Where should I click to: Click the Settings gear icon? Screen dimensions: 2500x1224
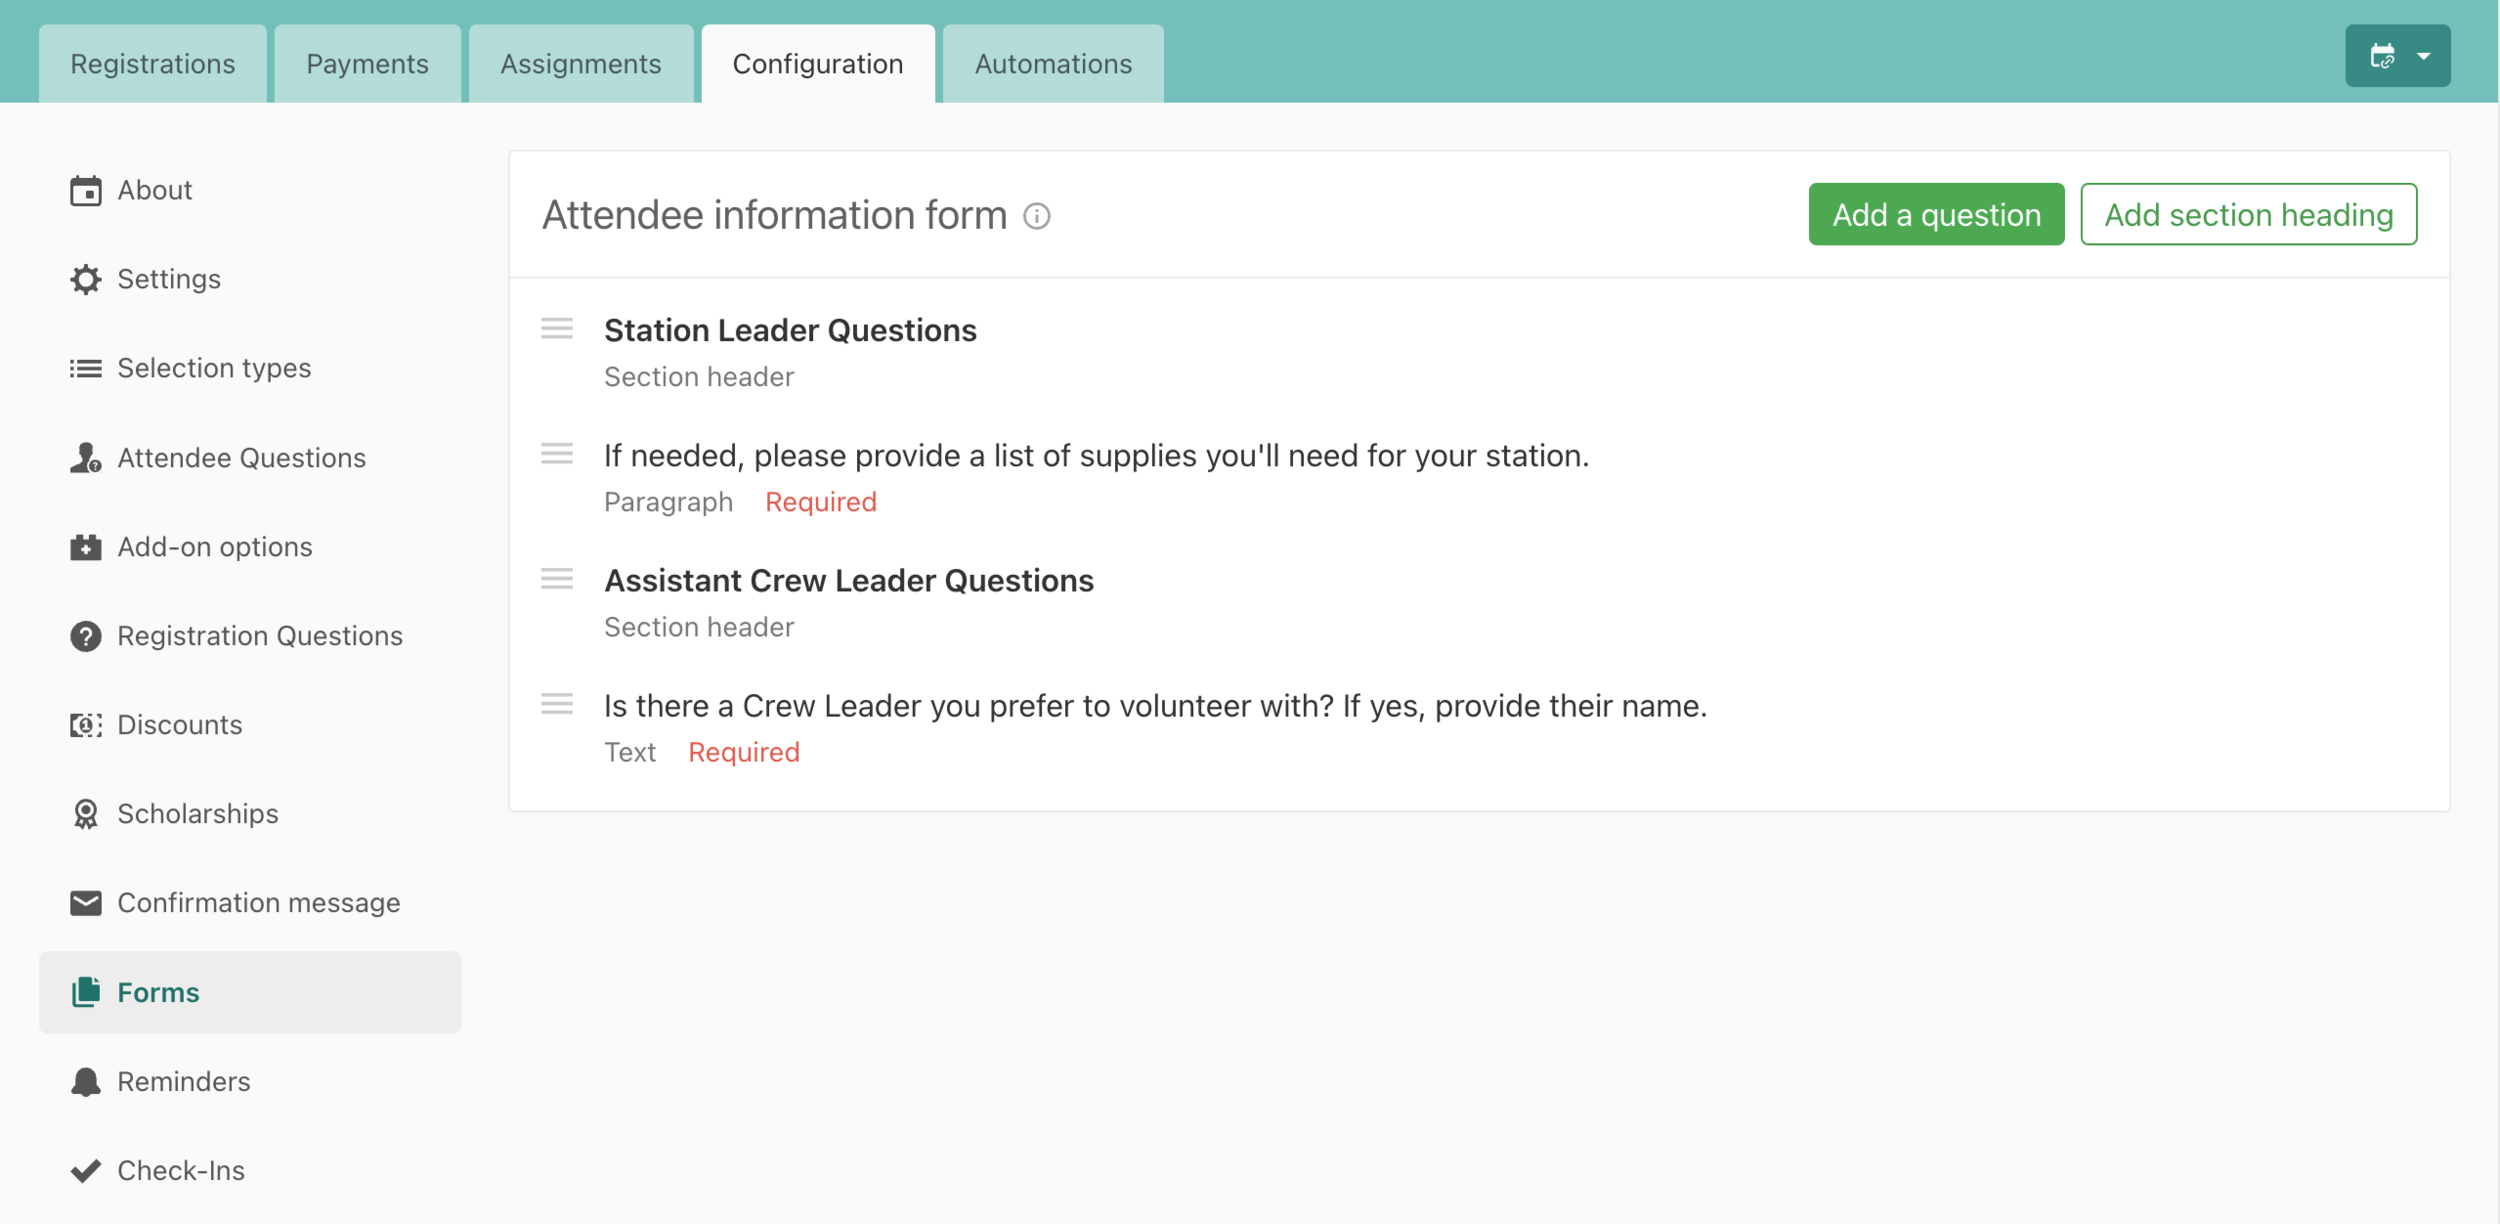click(x=86, y=279)
